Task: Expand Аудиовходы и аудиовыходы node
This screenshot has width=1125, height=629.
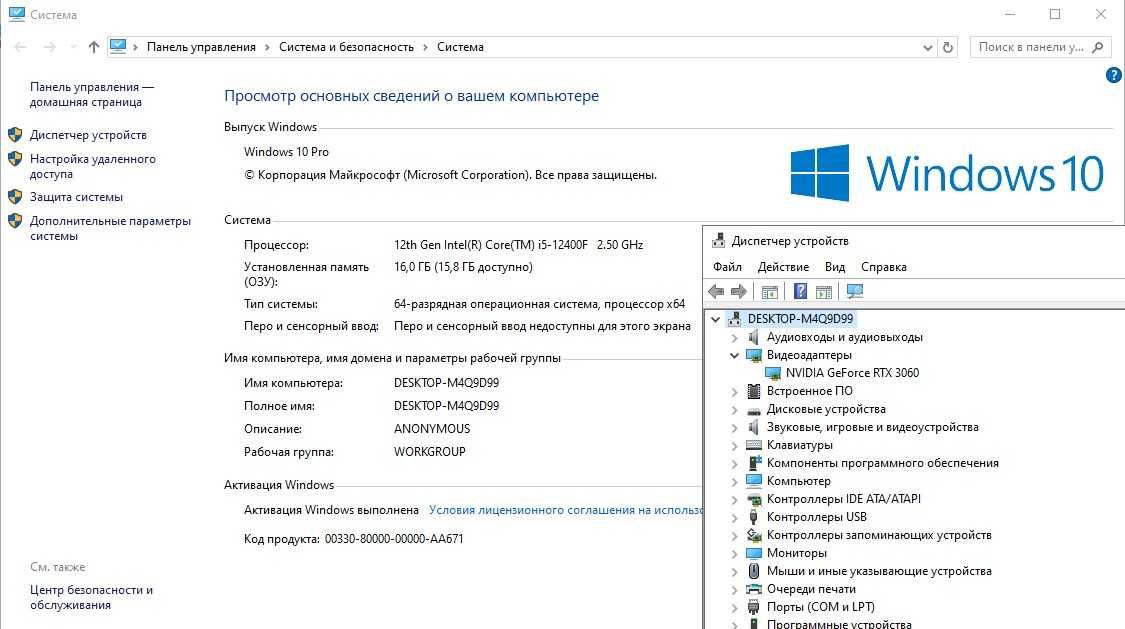Action: [x=734, y=337]
